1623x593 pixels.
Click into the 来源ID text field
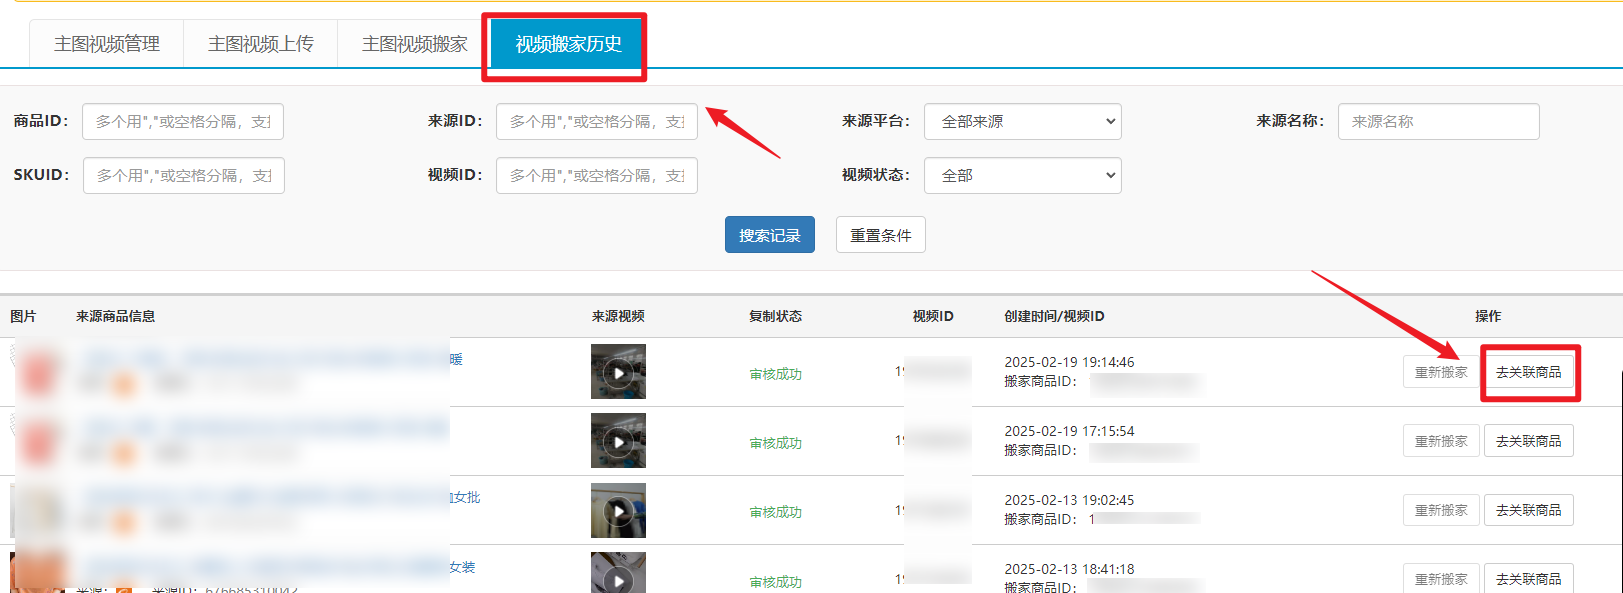pos(596,122)
